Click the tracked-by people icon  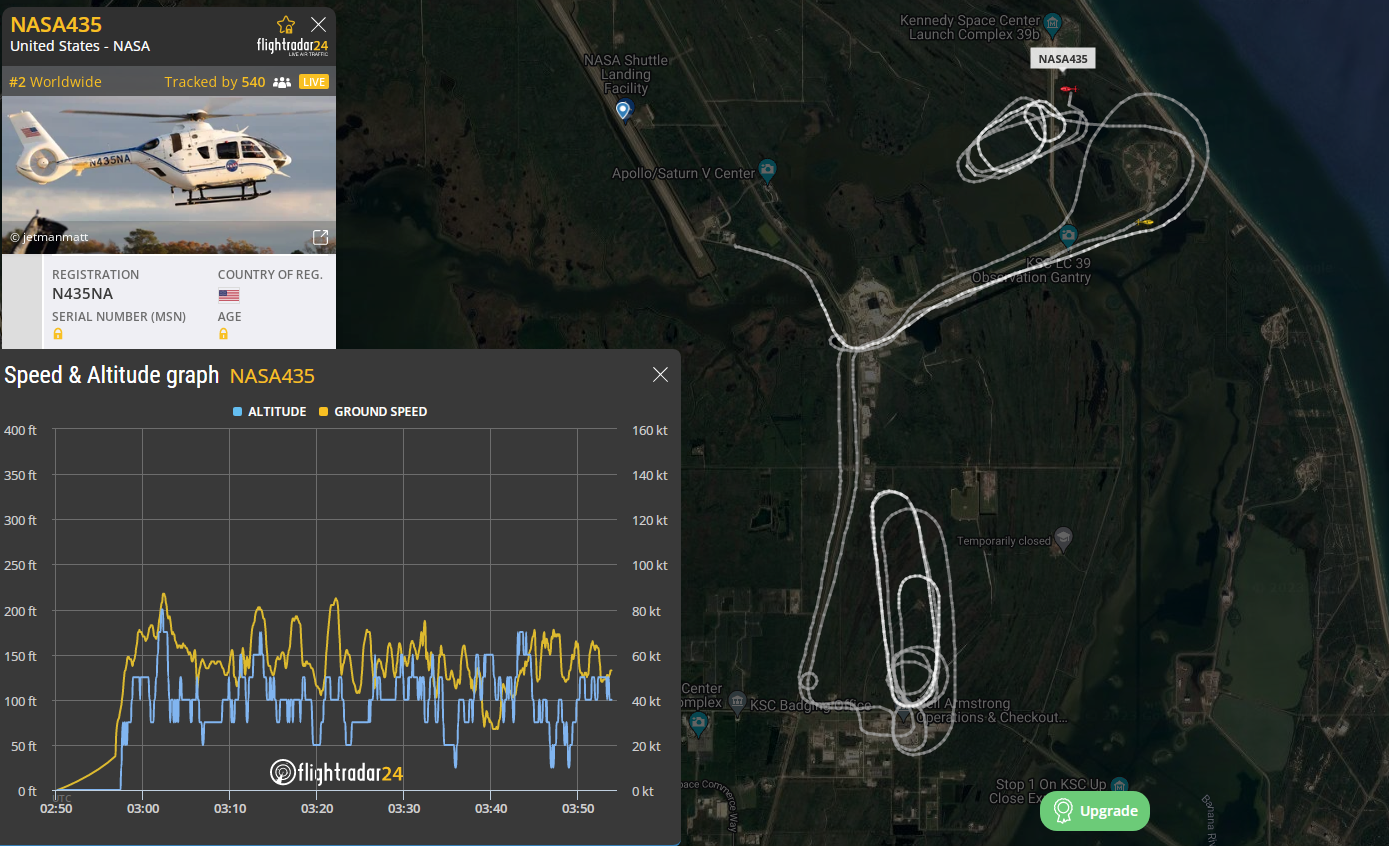(282, 82)
